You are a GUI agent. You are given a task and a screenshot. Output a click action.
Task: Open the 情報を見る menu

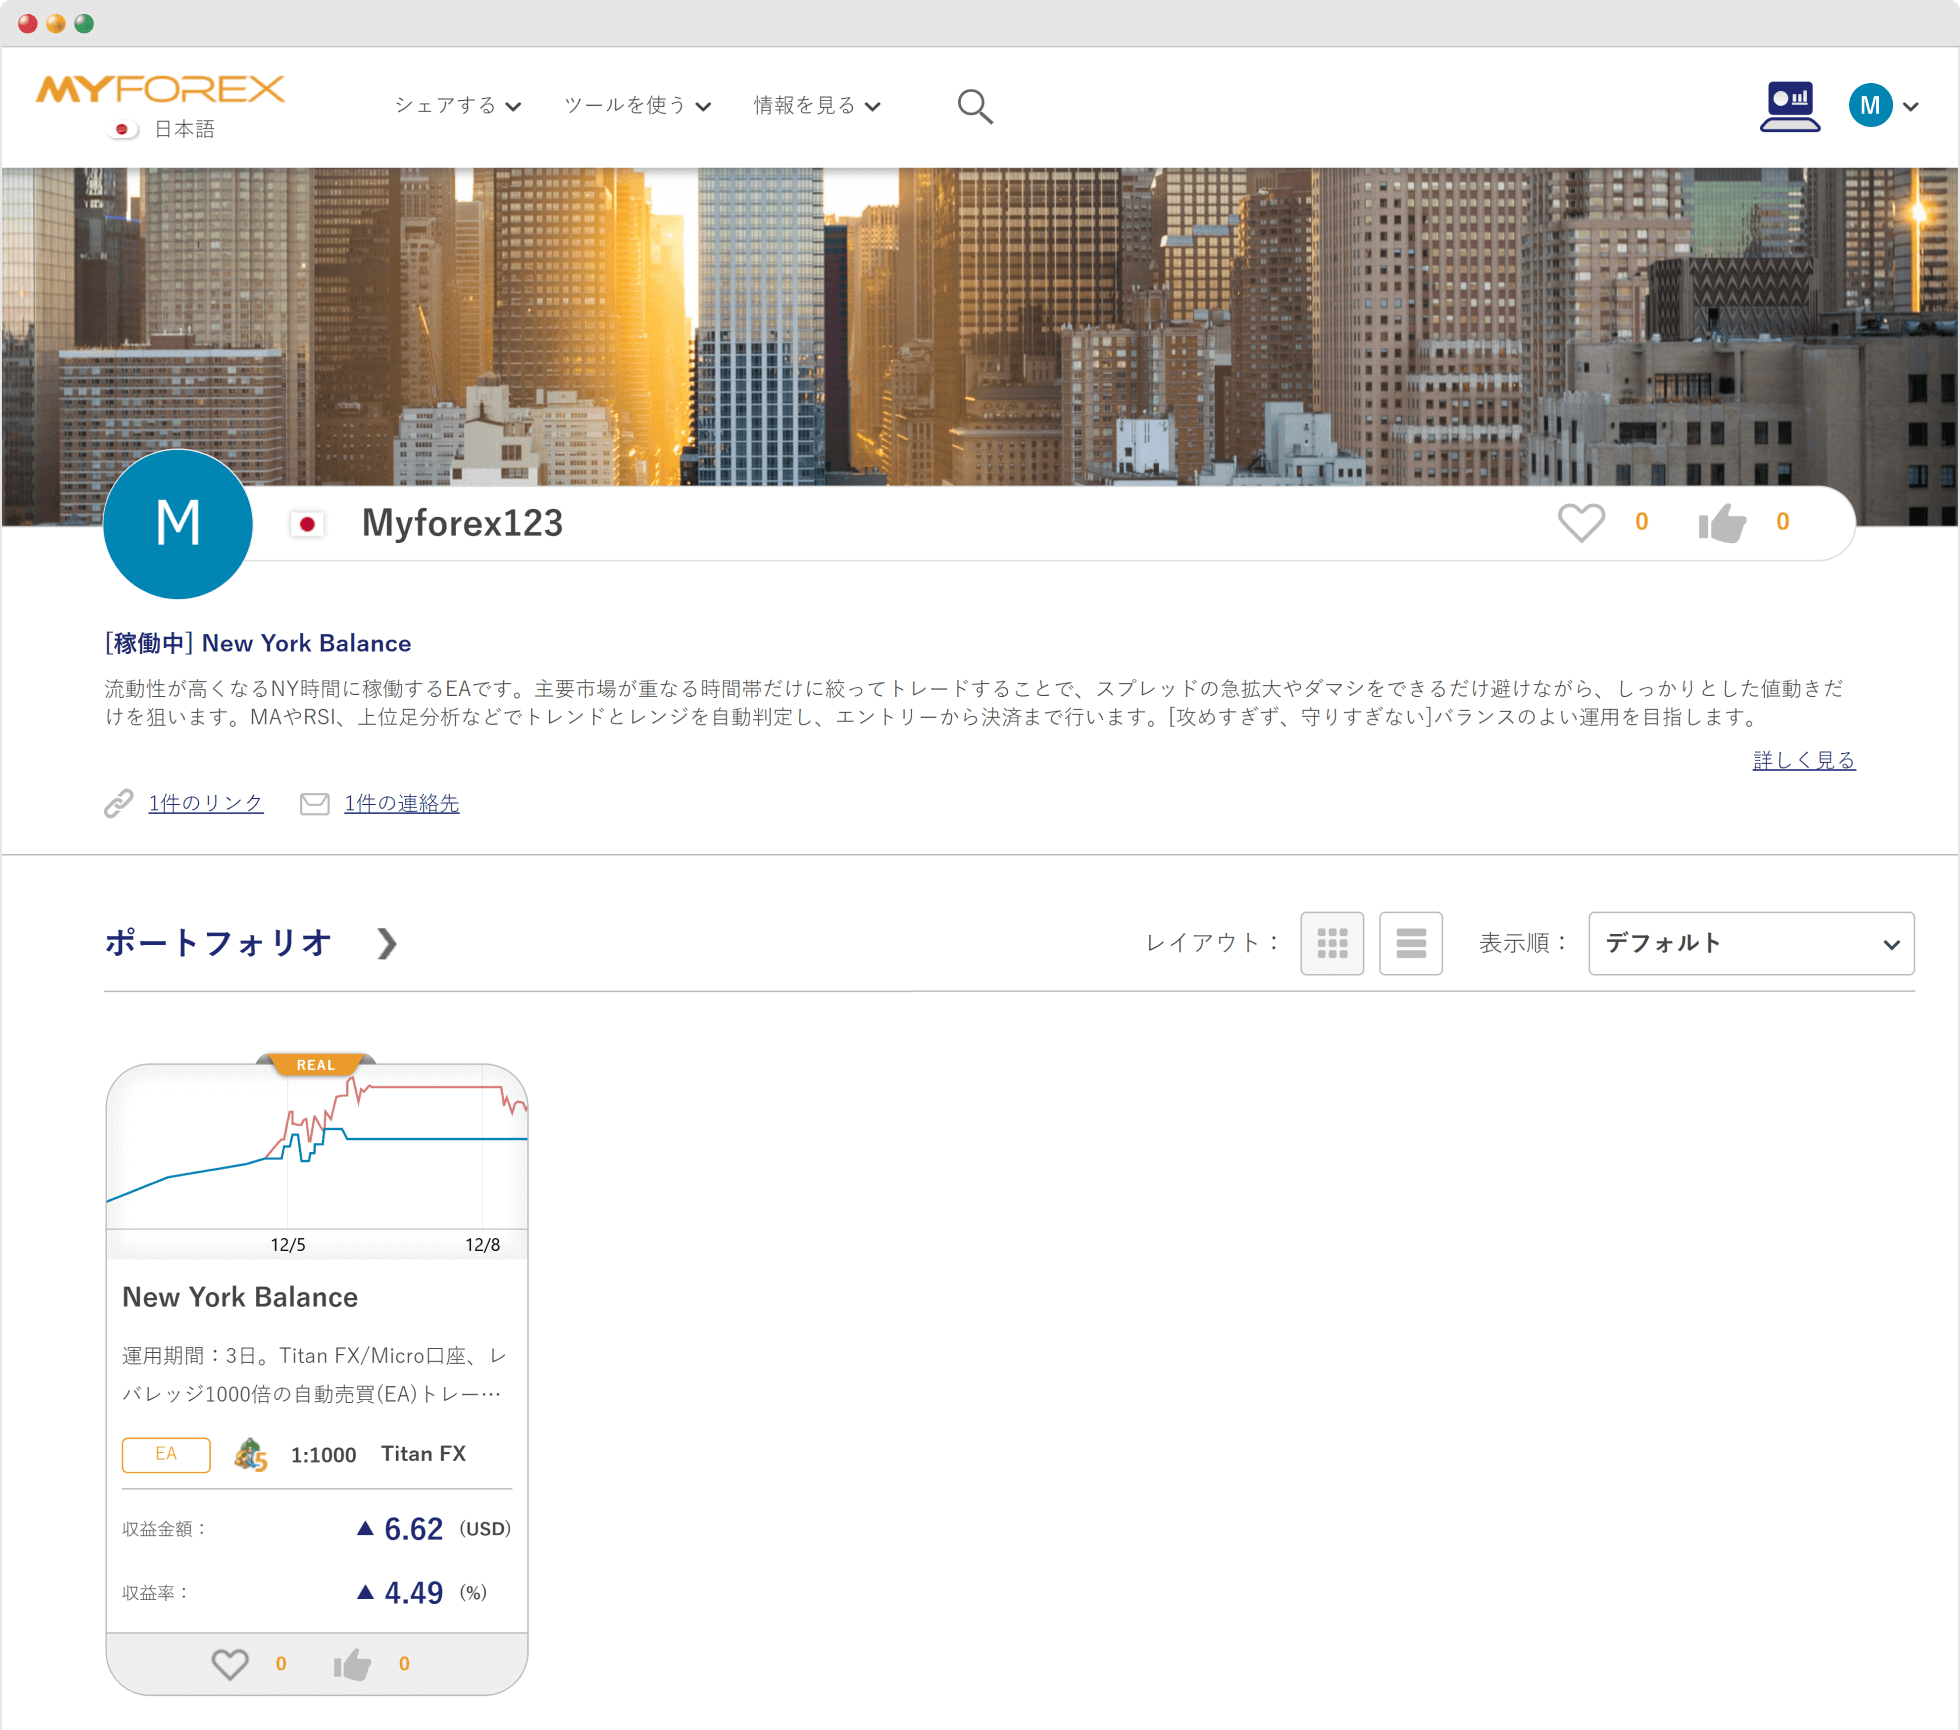tap(816, 106)
